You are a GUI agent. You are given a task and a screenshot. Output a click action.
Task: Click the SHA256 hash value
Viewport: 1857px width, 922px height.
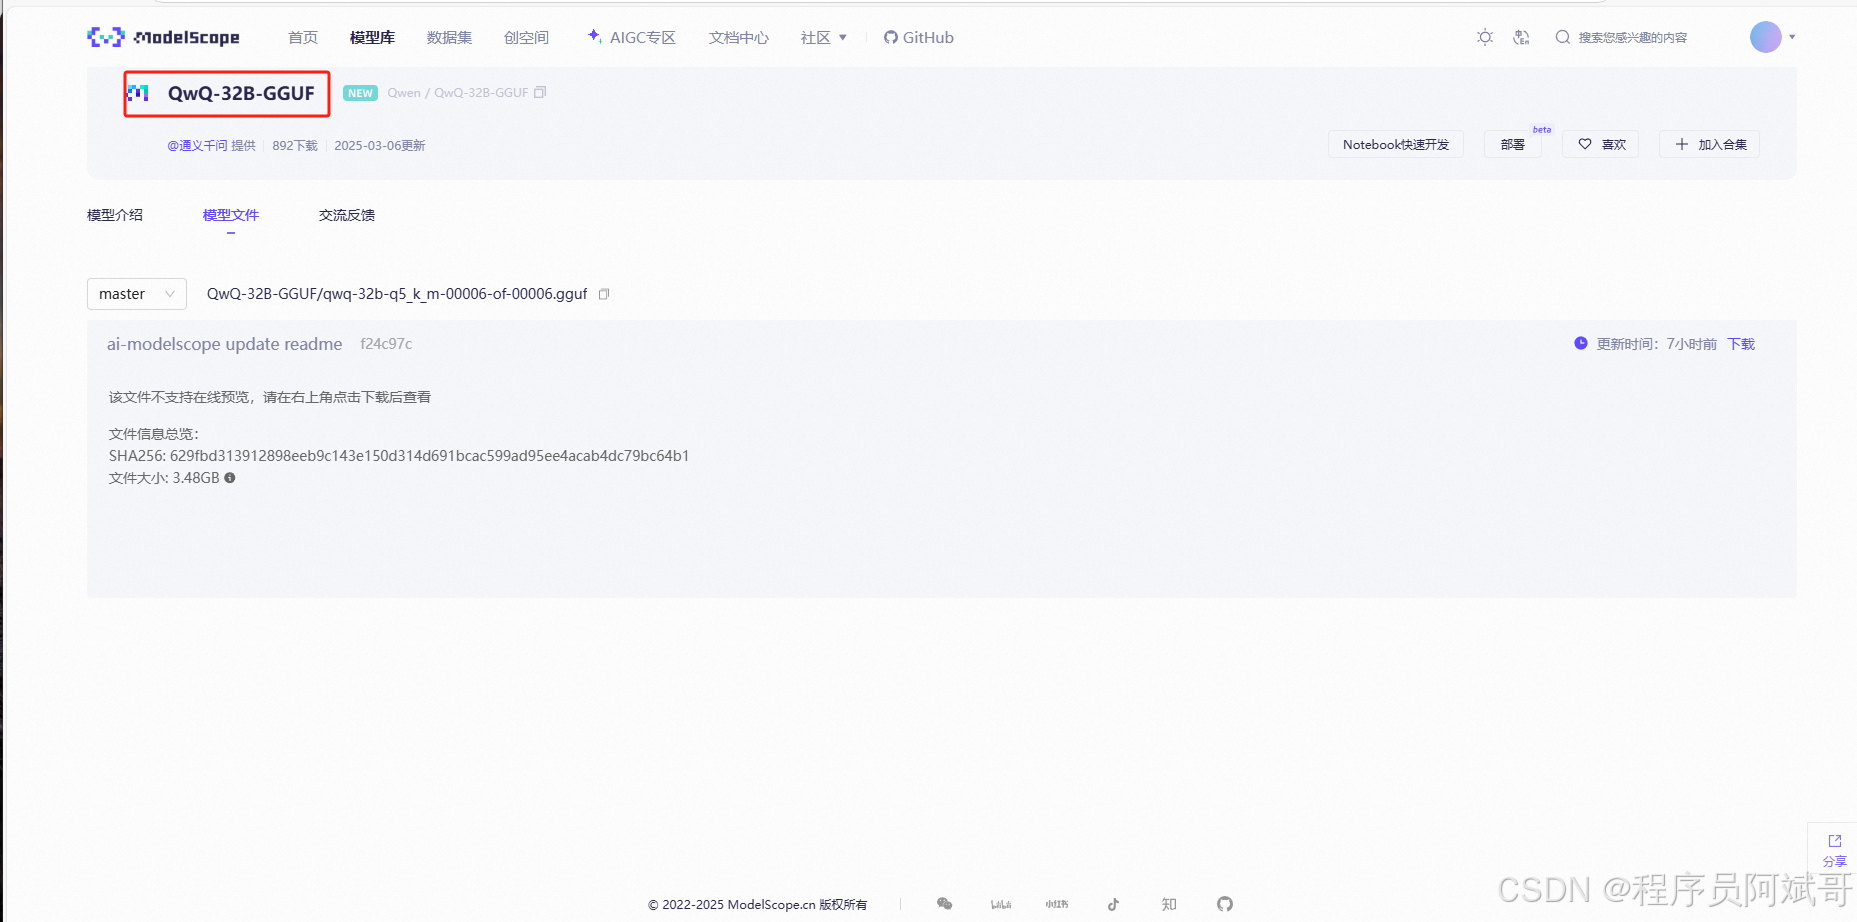[430, 456]
